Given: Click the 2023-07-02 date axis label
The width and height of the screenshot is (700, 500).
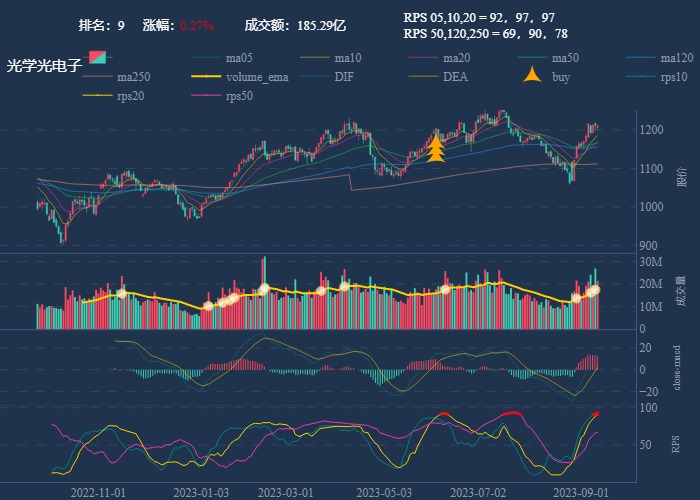Looking at the screenshot, I should click(478, 492).
